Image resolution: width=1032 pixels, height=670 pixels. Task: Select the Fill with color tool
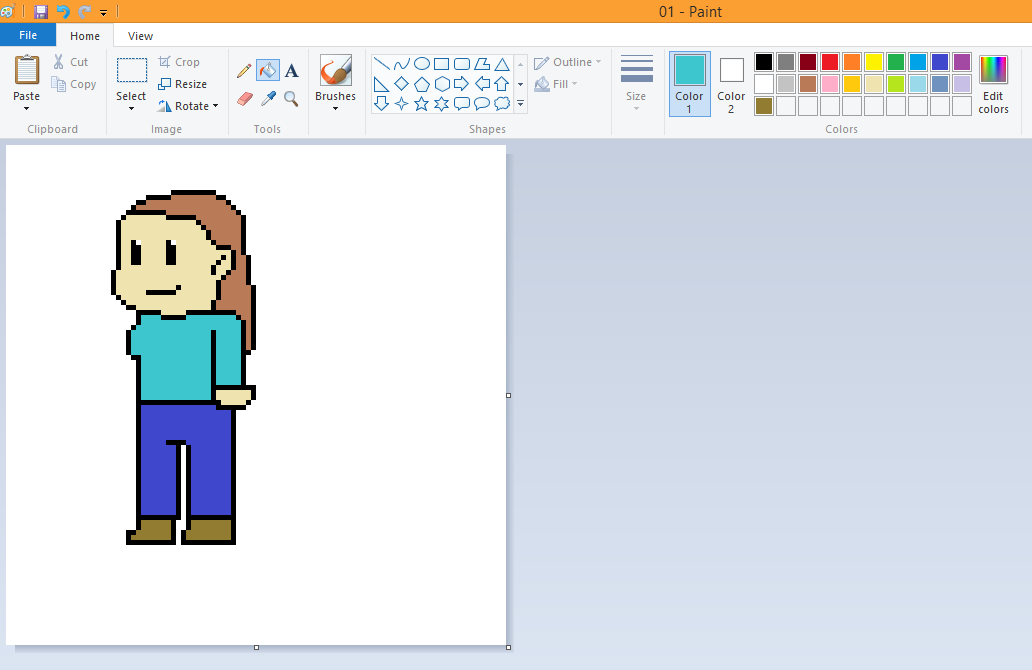pyautogui.click(x=267, y=70)
